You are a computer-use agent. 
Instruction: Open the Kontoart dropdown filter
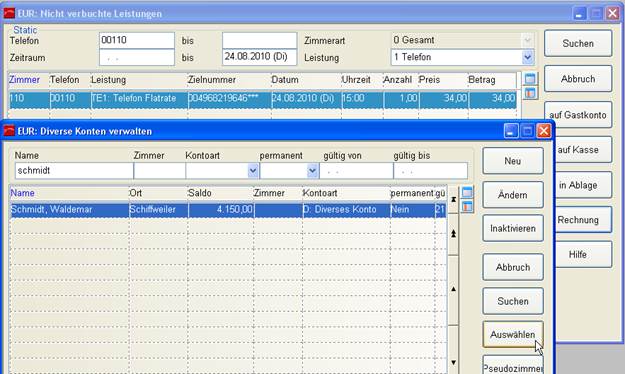coord(253,171)
